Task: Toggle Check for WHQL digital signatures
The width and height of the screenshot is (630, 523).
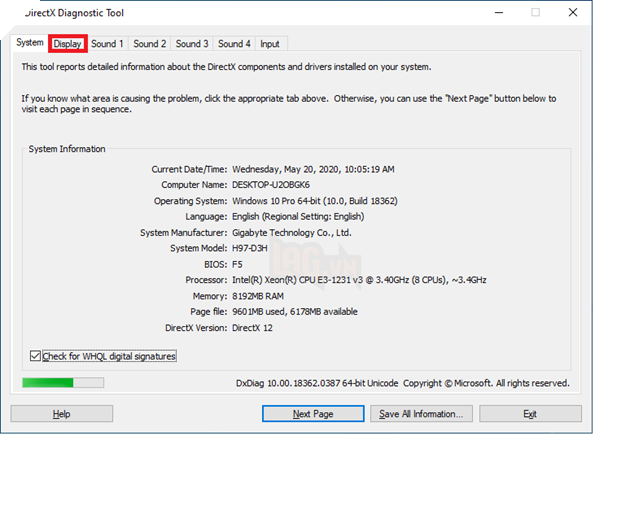Action: point(36,356)
